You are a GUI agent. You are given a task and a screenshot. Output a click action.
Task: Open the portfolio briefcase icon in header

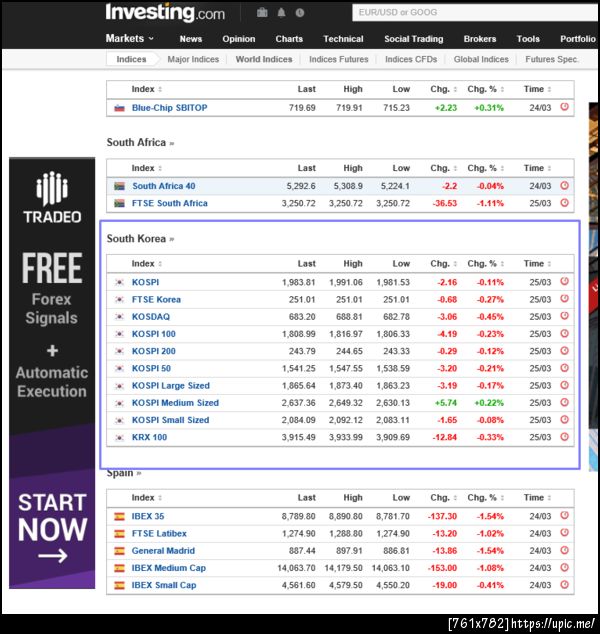[262, 13]
